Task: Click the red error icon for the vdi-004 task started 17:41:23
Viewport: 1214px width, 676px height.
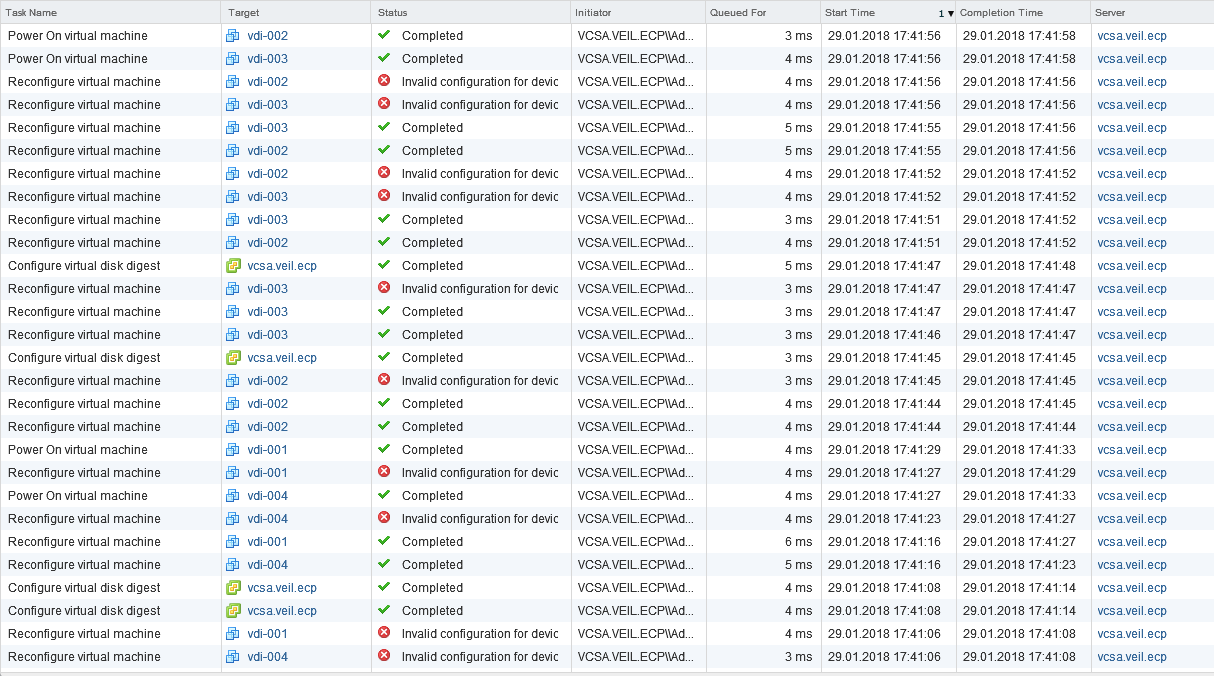Action: click(384, 519)
